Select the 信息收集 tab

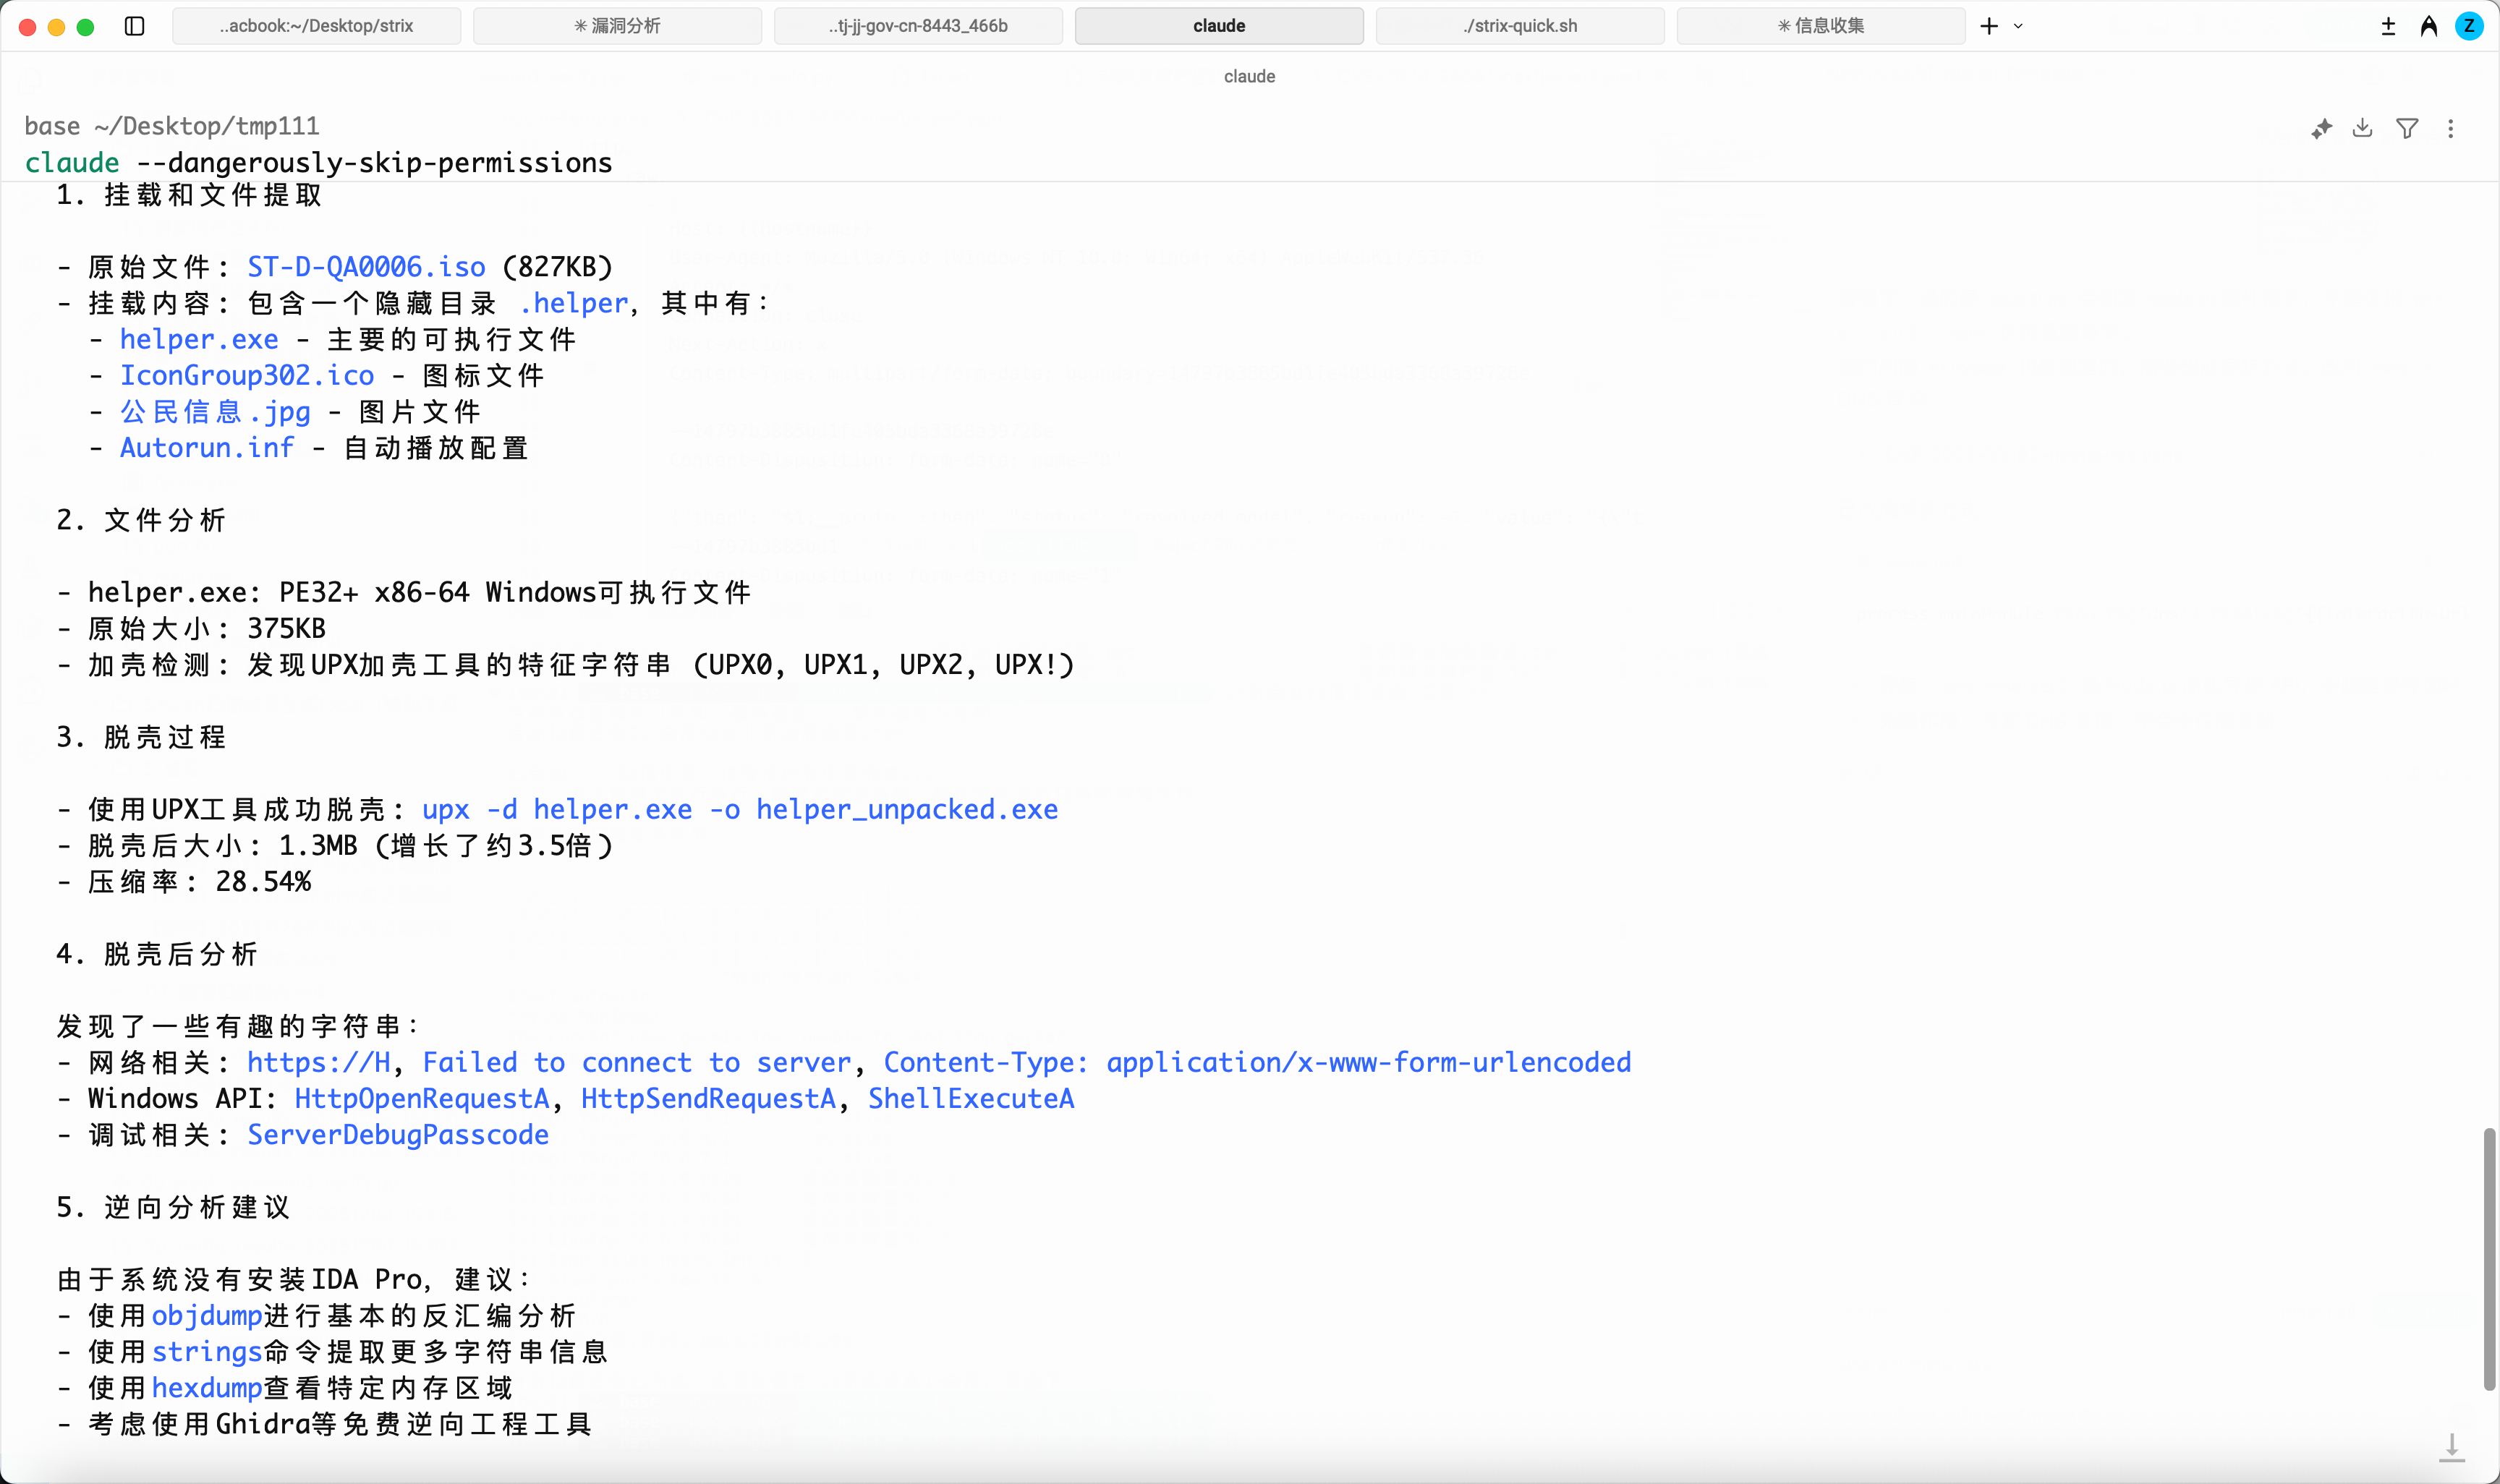(1820, 26)
